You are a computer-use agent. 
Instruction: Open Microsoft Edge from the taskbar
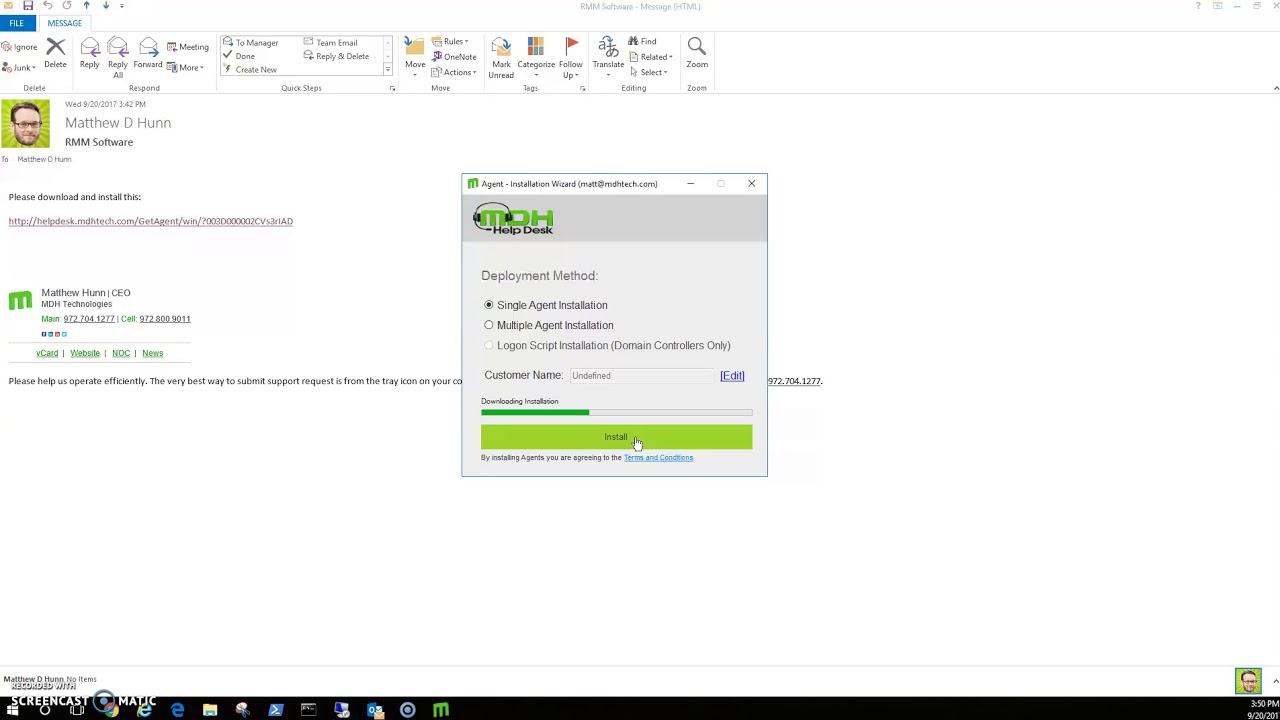pos(177,710)
